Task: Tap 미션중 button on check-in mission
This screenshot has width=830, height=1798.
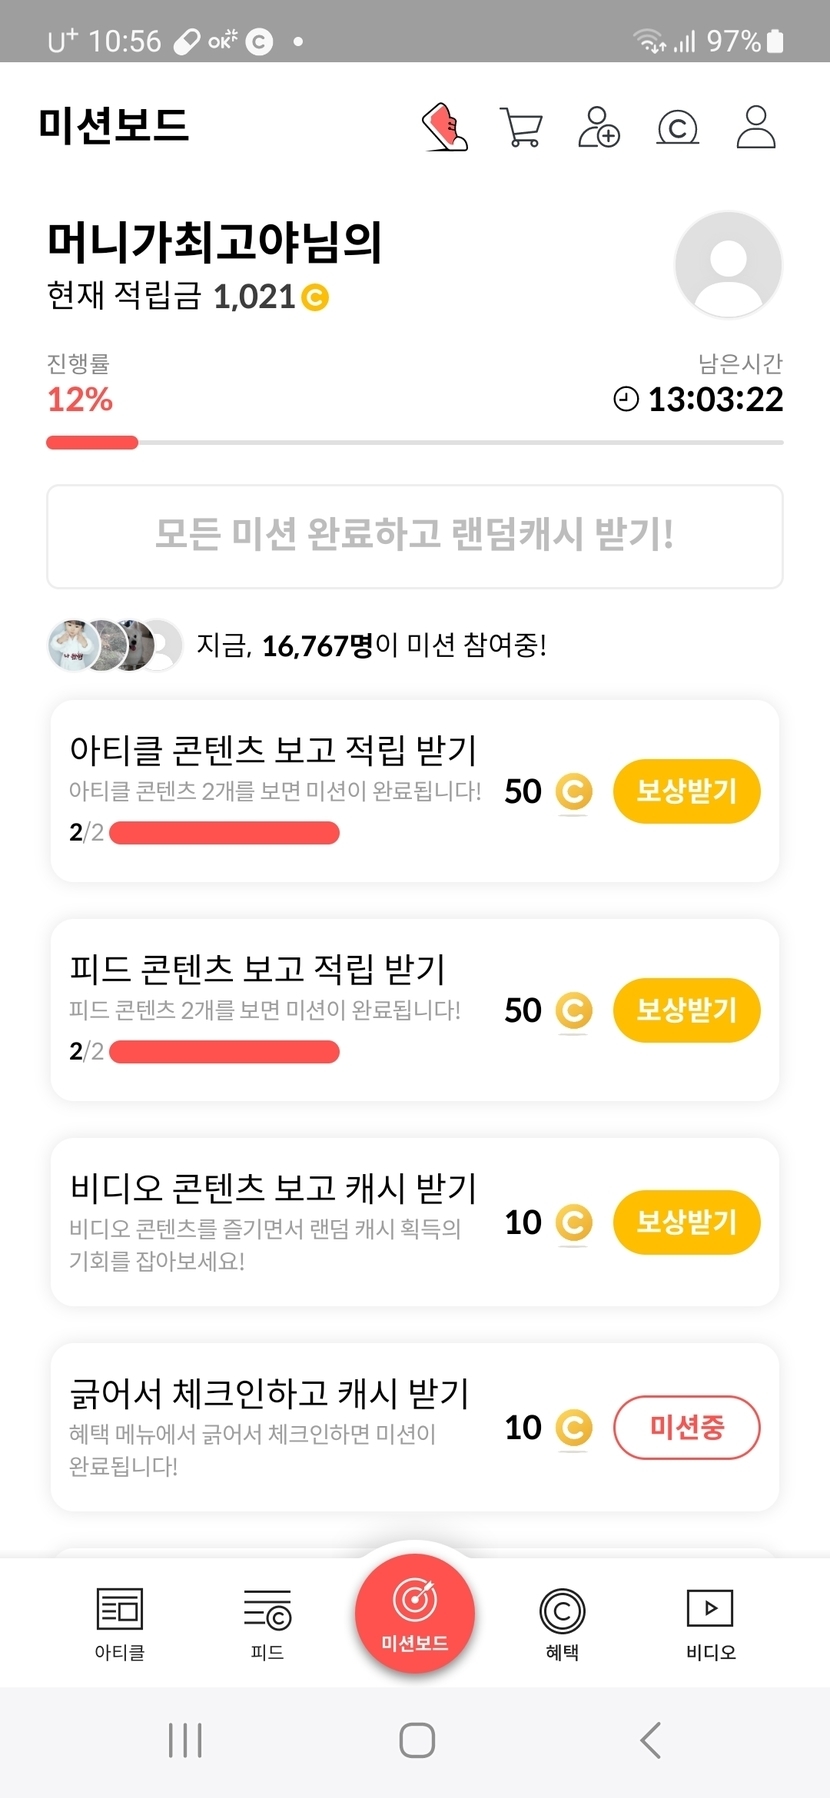Action: click(686, 1427)
